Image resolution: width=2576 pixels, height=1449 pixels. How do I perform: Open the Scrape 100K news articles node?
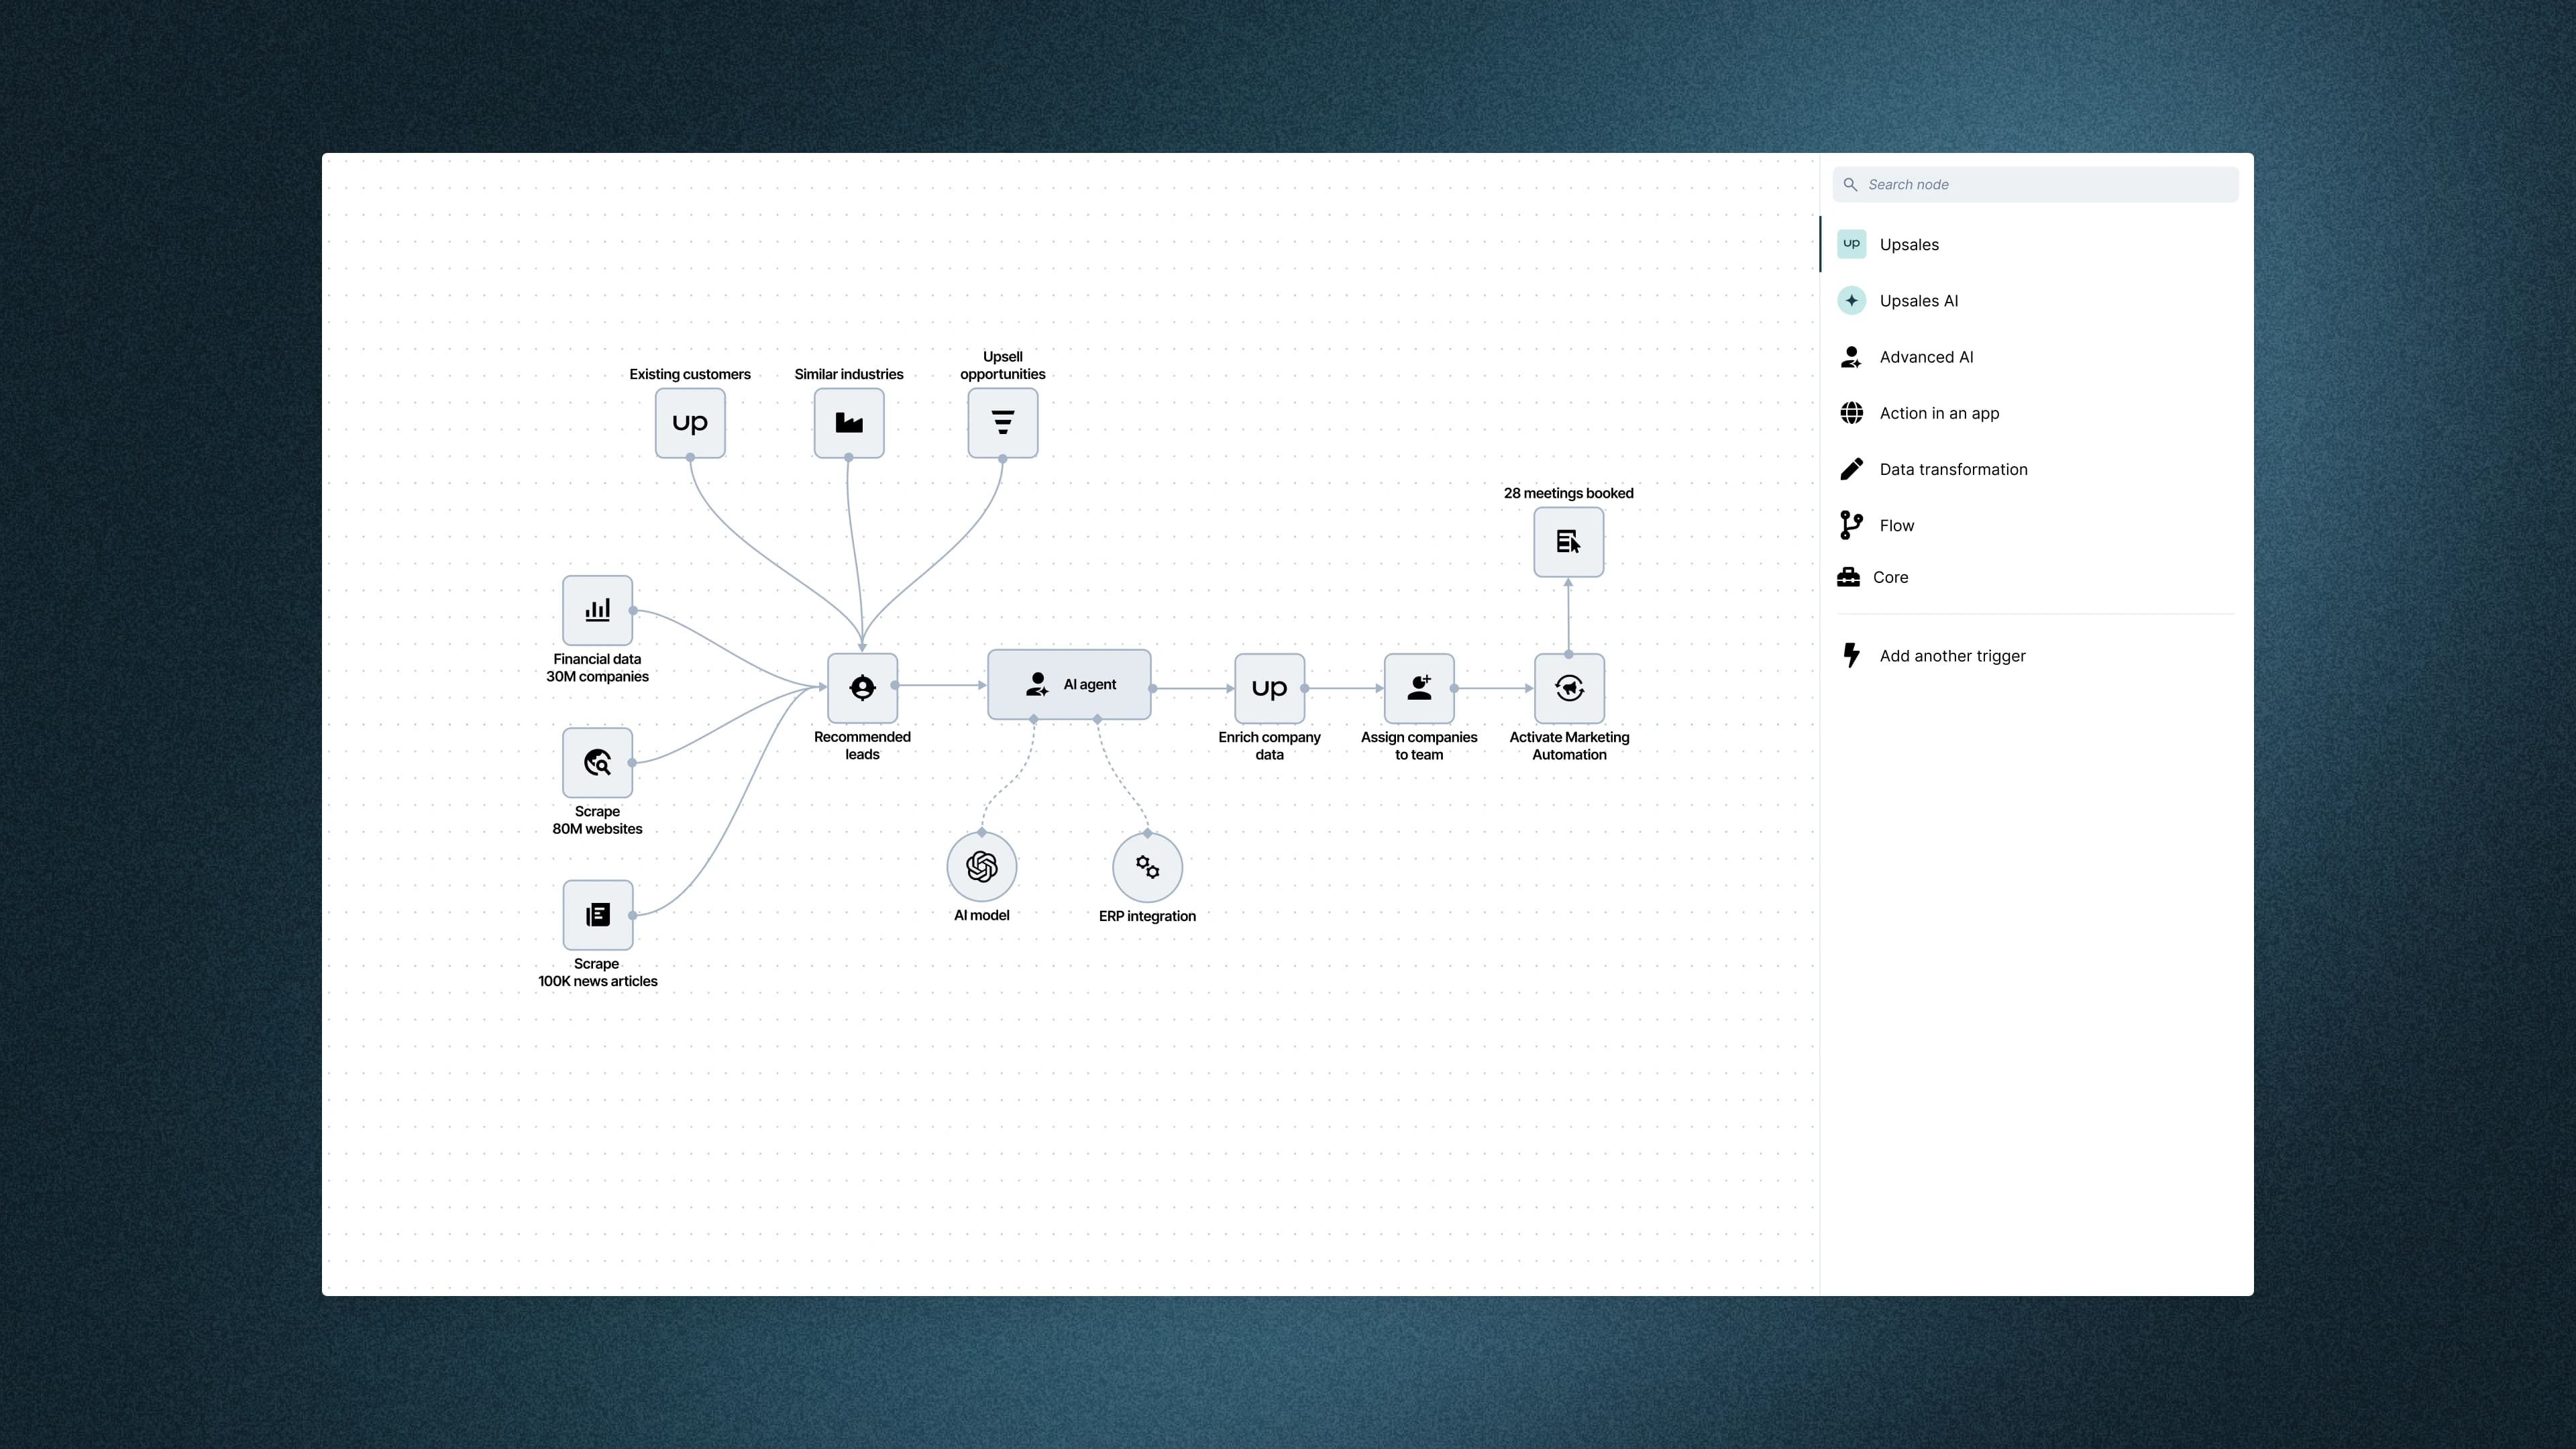[x=597, y=914]
